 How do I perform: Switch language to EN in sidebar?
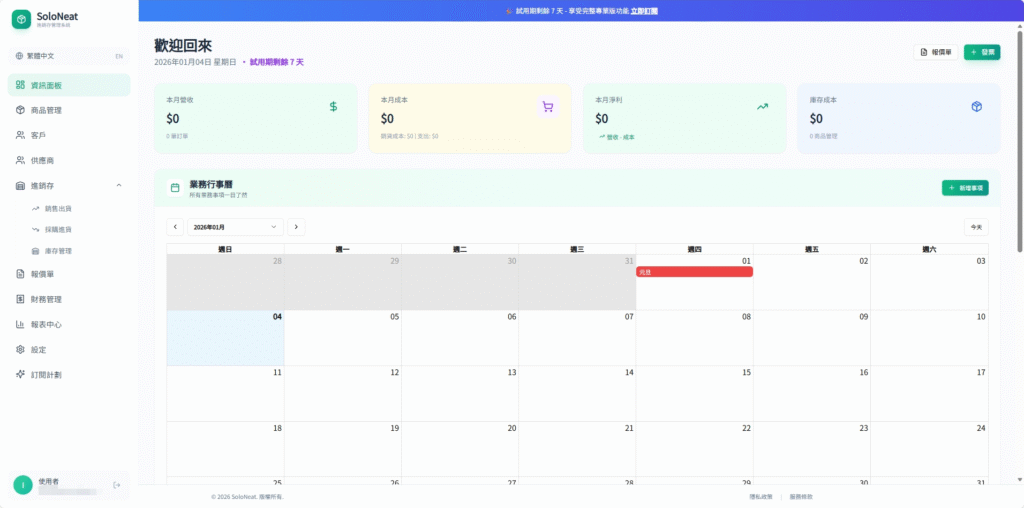coord(119,56)
